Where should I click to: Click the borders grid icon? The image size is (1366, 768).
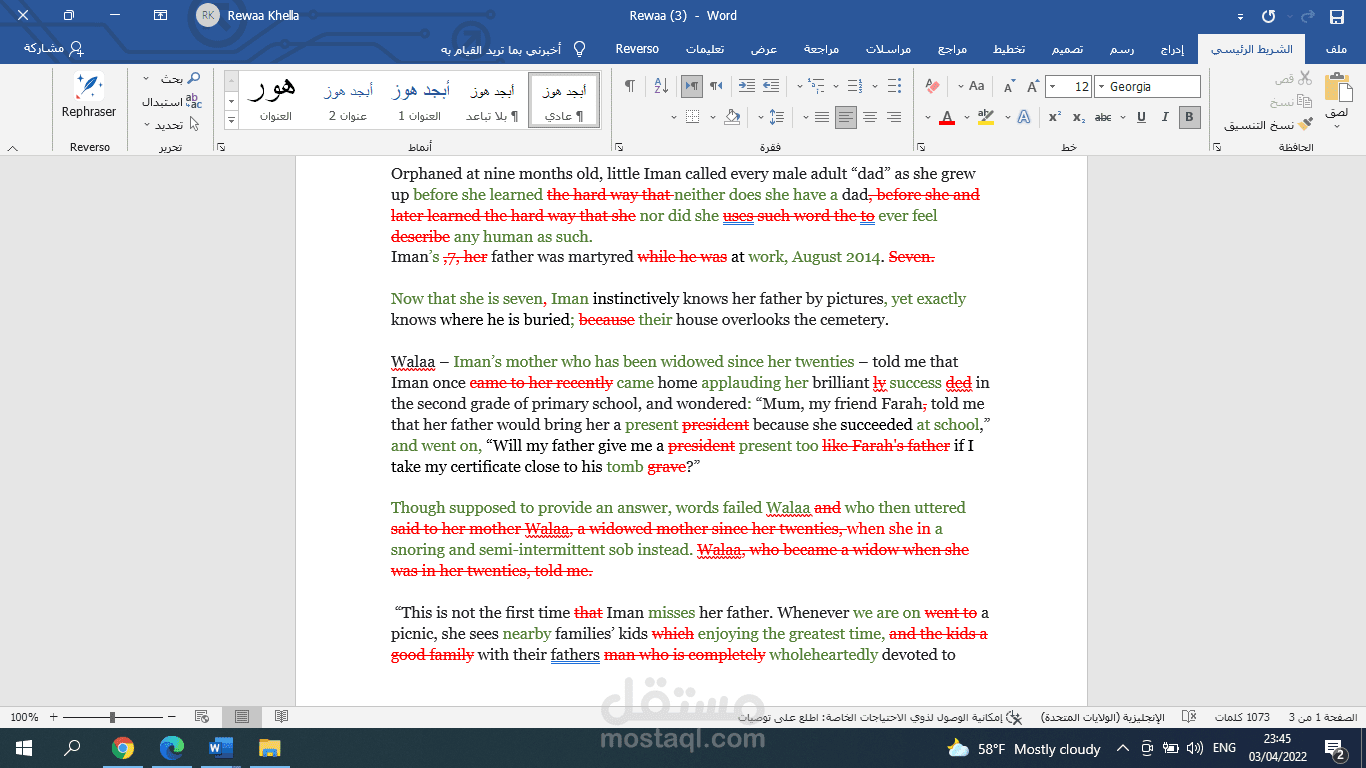pyautogui.click(x=692, y=117)
